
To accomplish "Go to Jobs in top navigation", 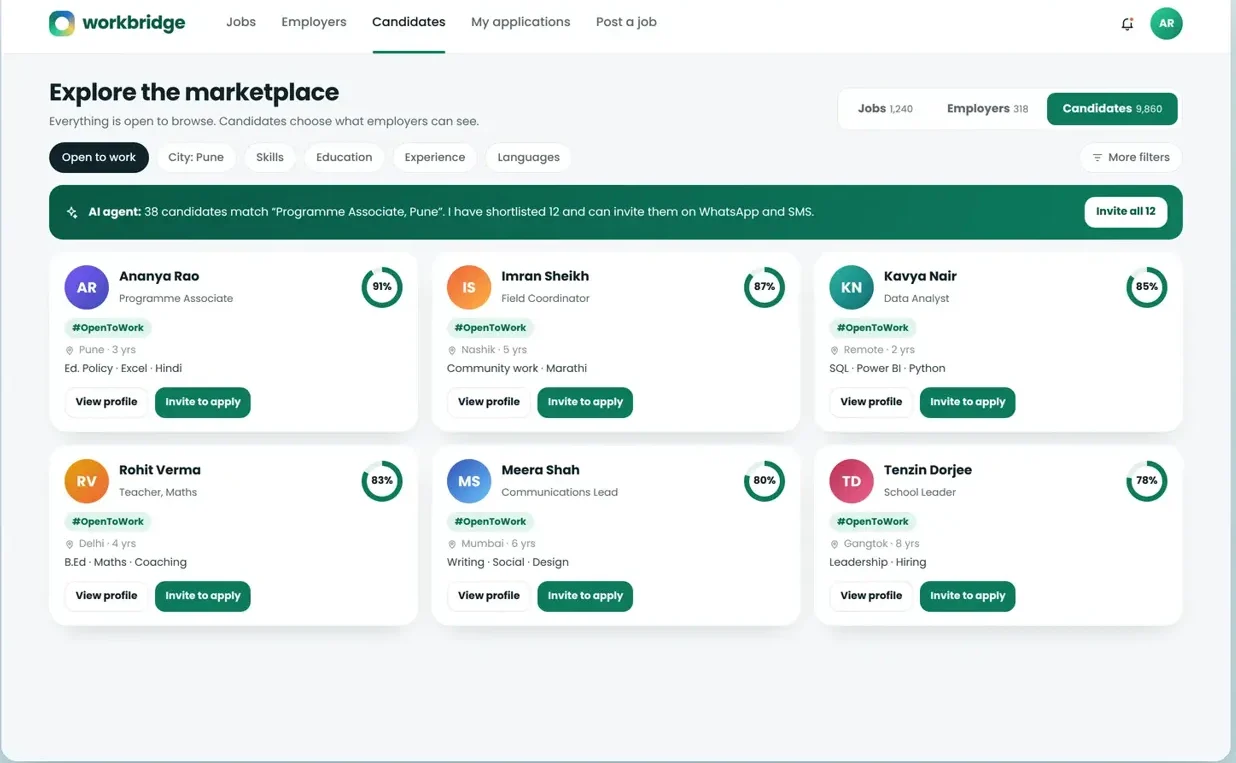I will tap(241, 22).
